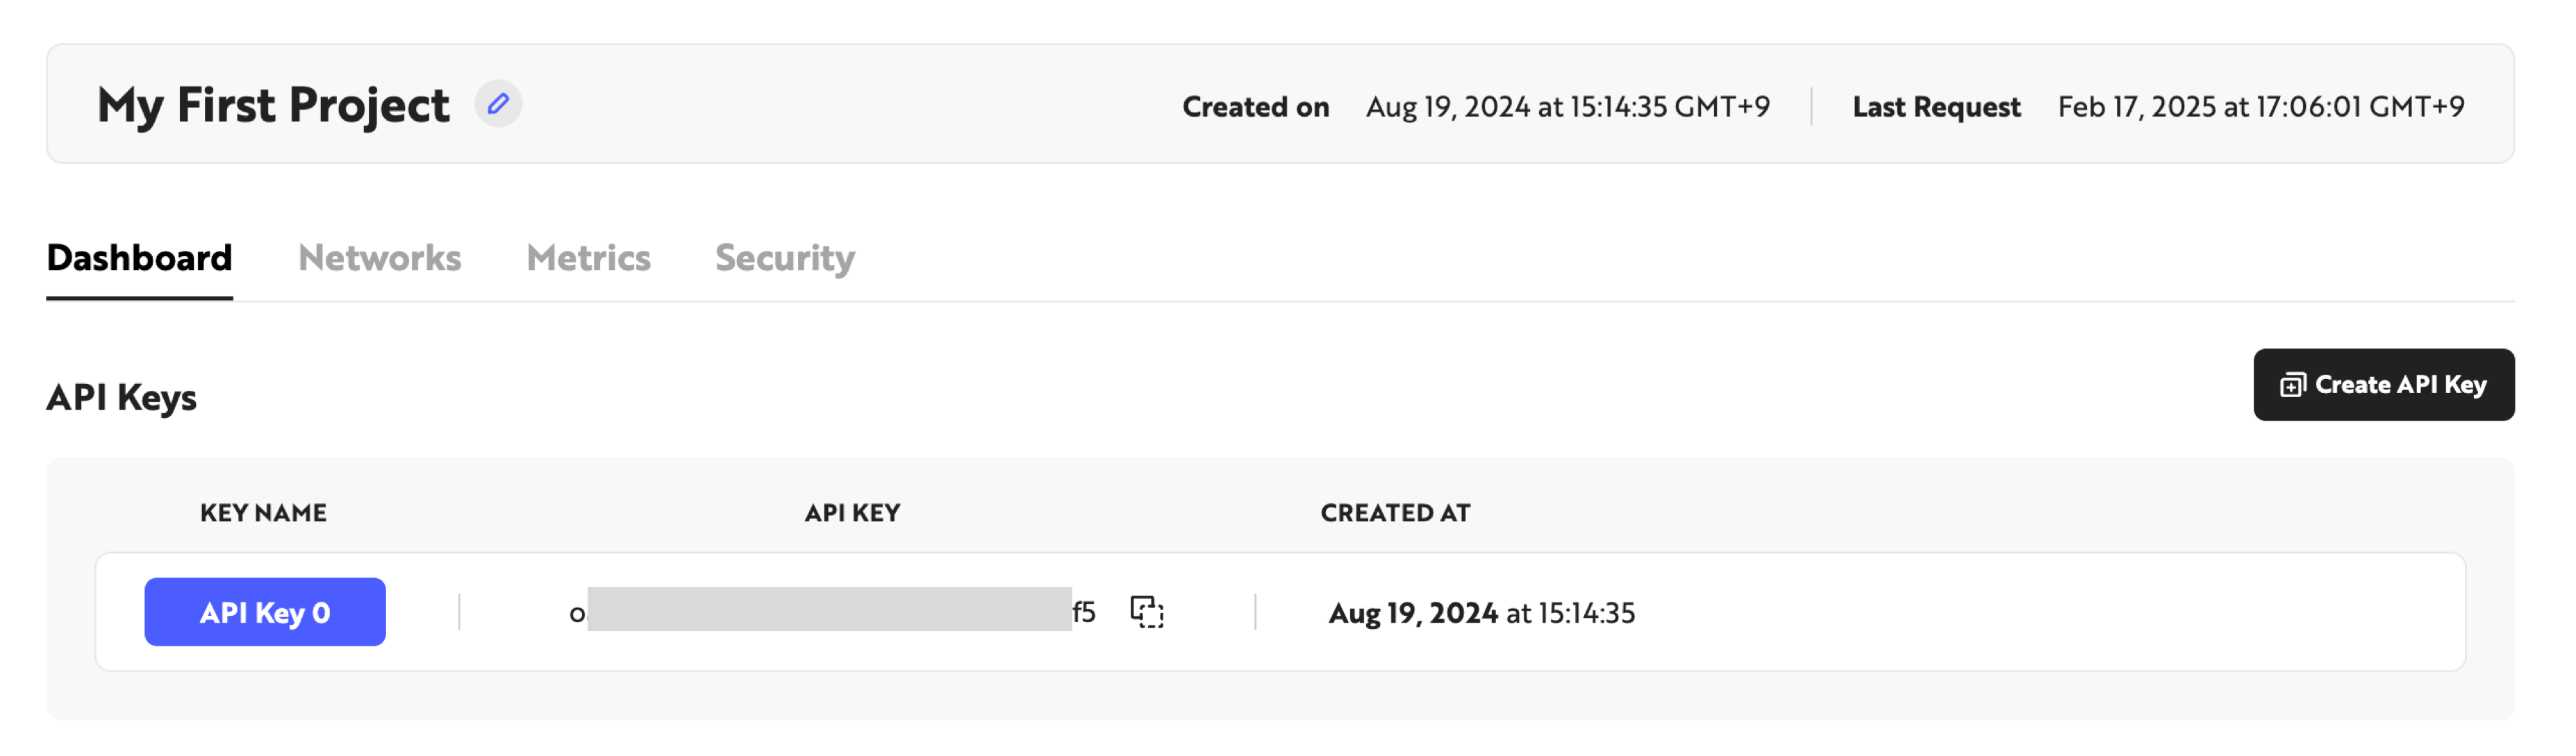Click the Created on label

pos(1255,107)
